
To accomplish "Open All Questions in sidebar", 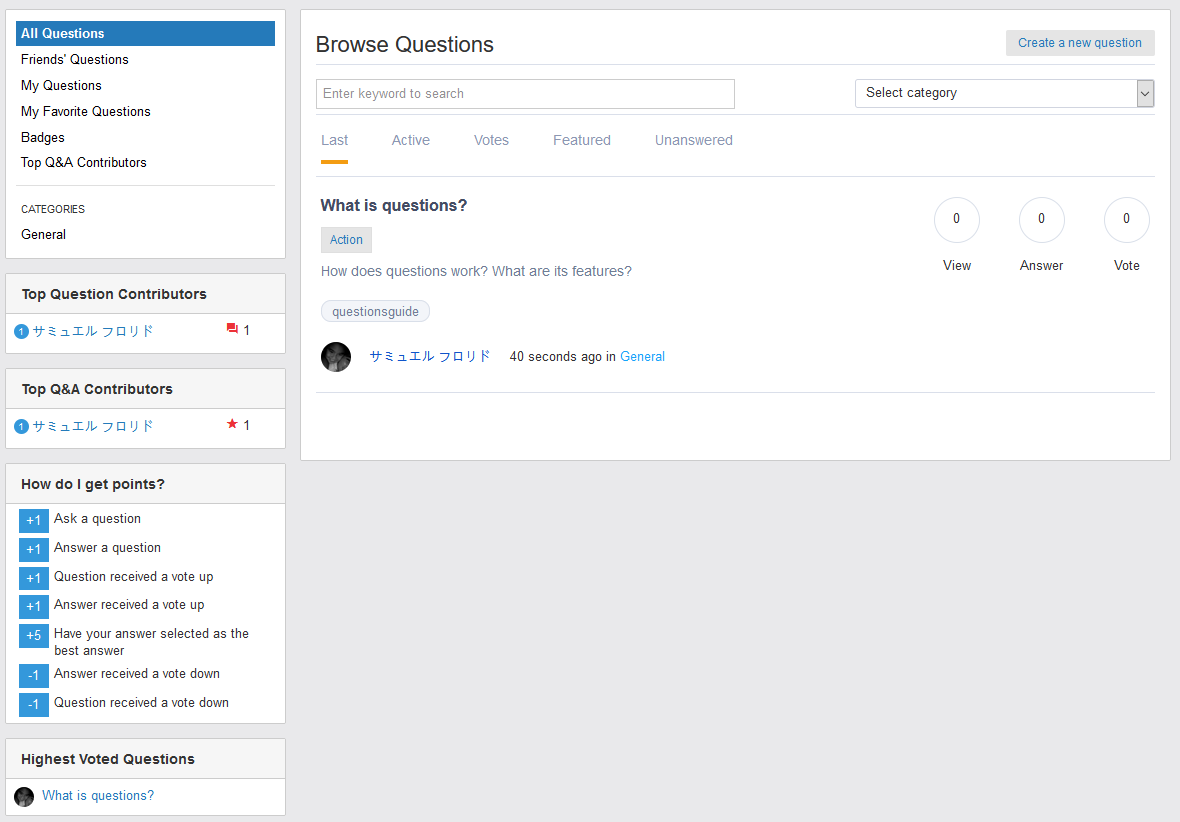I will pyautogui.click(x=145, y=33).
